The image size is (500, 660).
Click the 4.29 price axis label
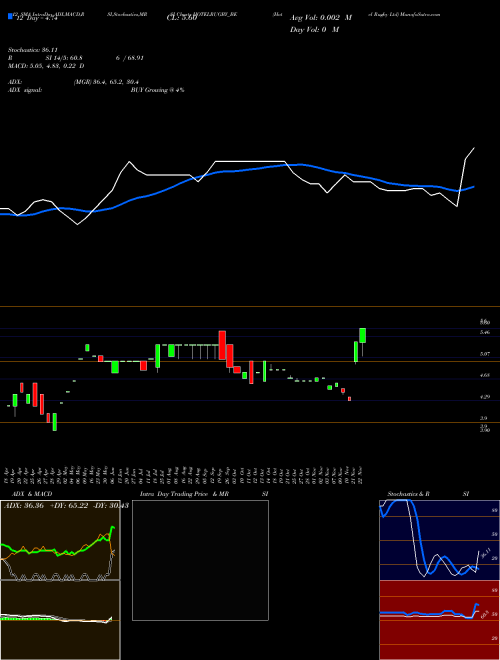[485, 397]
